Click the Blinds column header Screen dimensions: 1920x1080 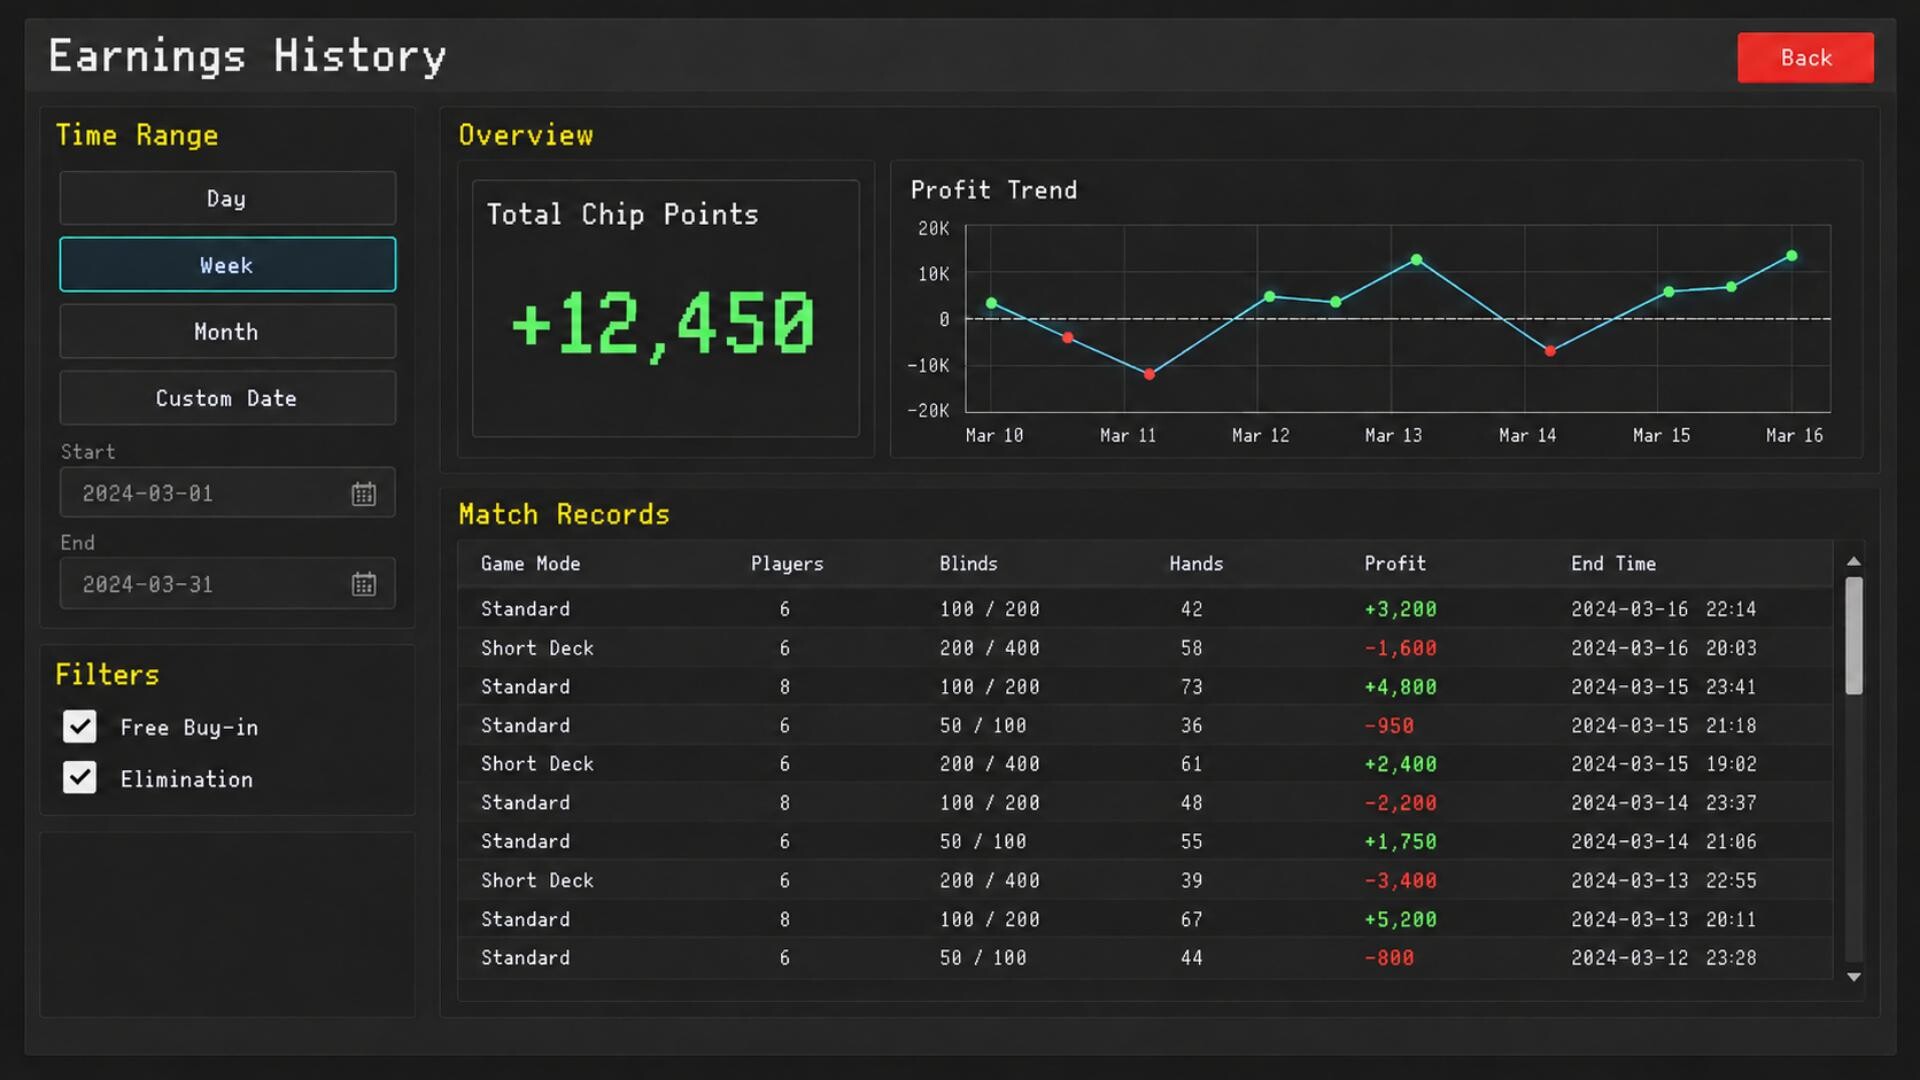[968, 564]
